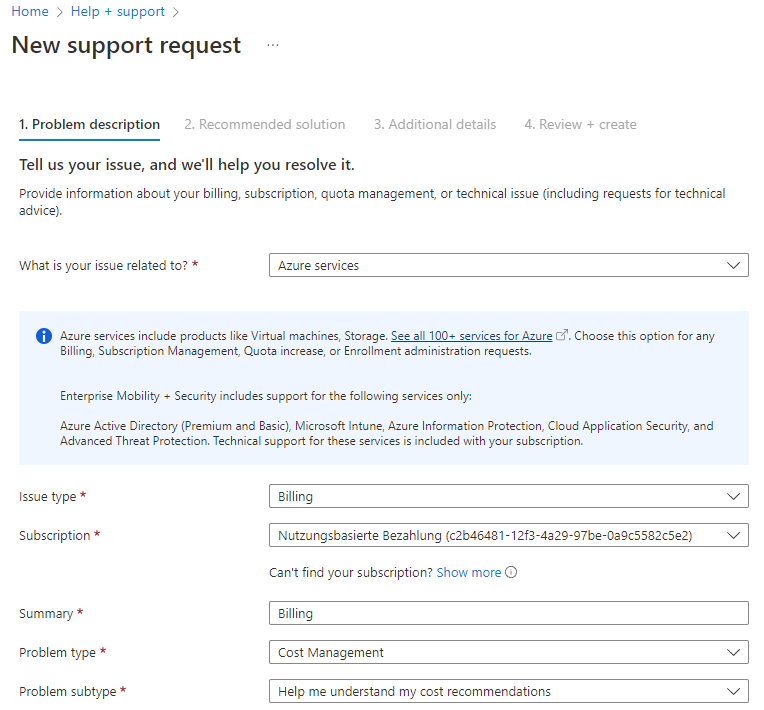Click into the Summary text field
The image size is (764, 710).
coord(509,613)
